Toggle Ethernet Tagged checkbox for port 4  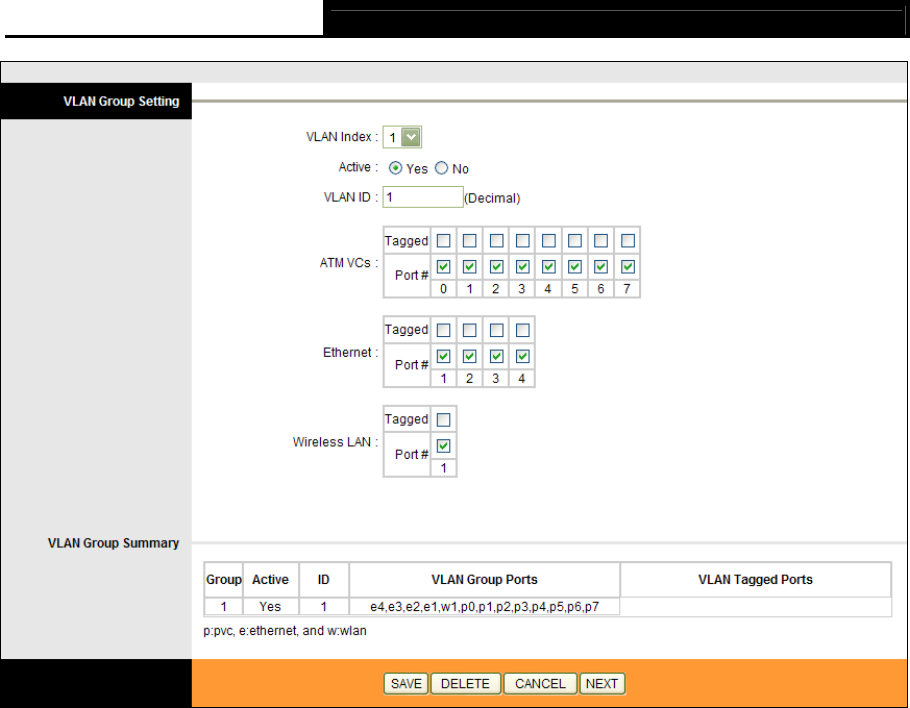tap(522, 330)
